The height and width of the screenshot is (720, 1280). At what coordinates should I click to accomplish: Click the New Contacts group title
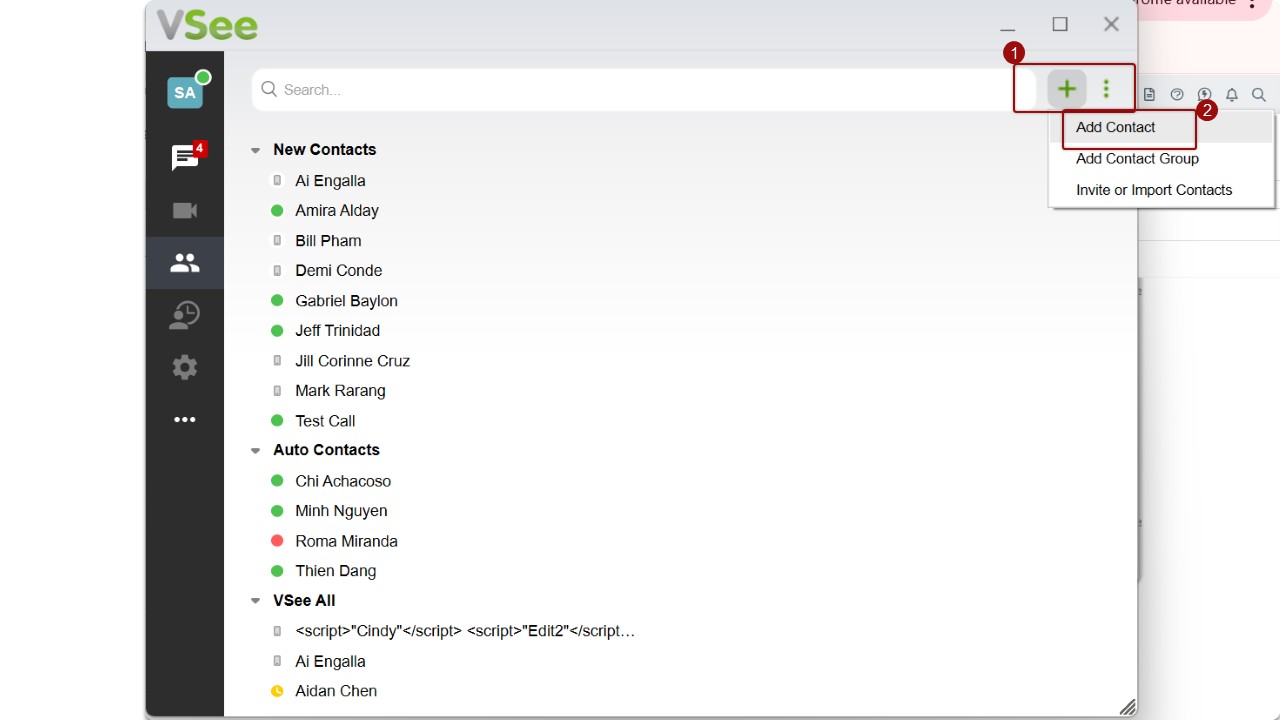(324, 150)
